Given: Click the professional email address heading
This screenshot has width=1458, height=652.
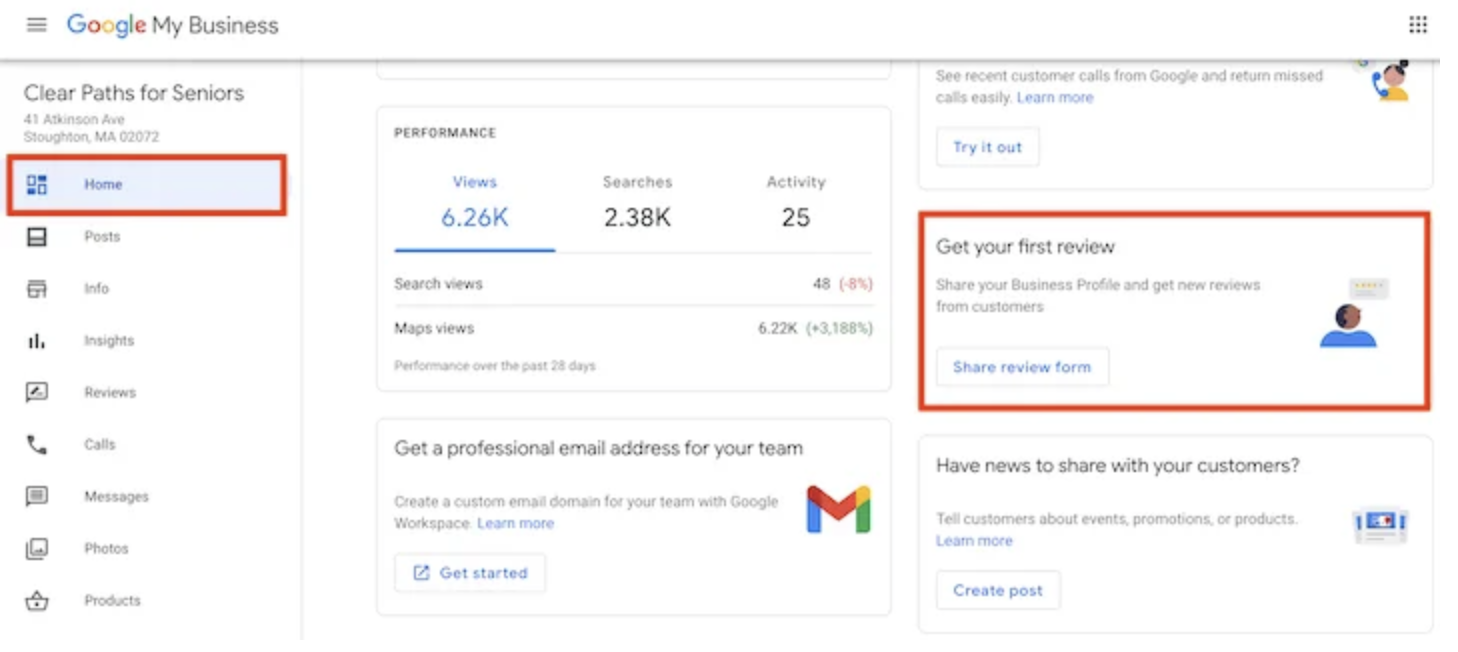Looking at the screenshot, I should tap(598, 449).
